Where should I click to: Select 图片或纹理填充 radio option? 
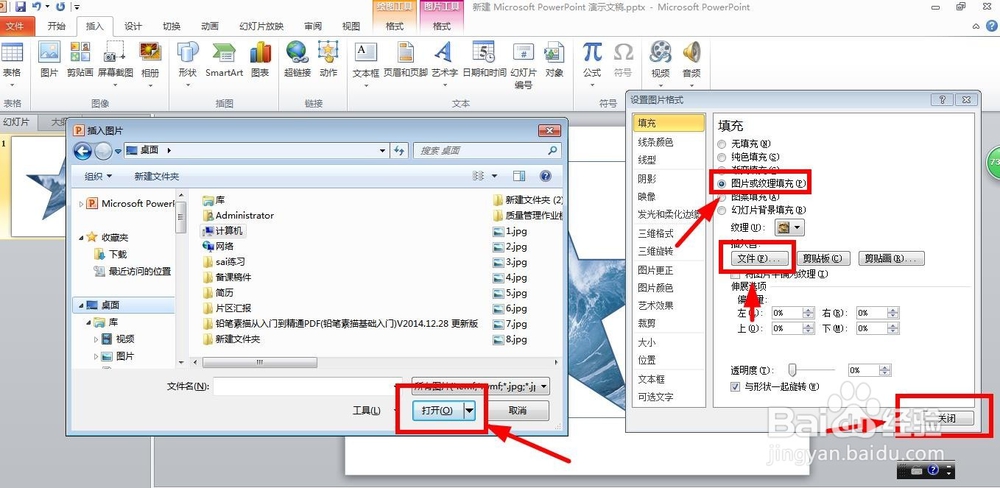click(x=722, y=183)
